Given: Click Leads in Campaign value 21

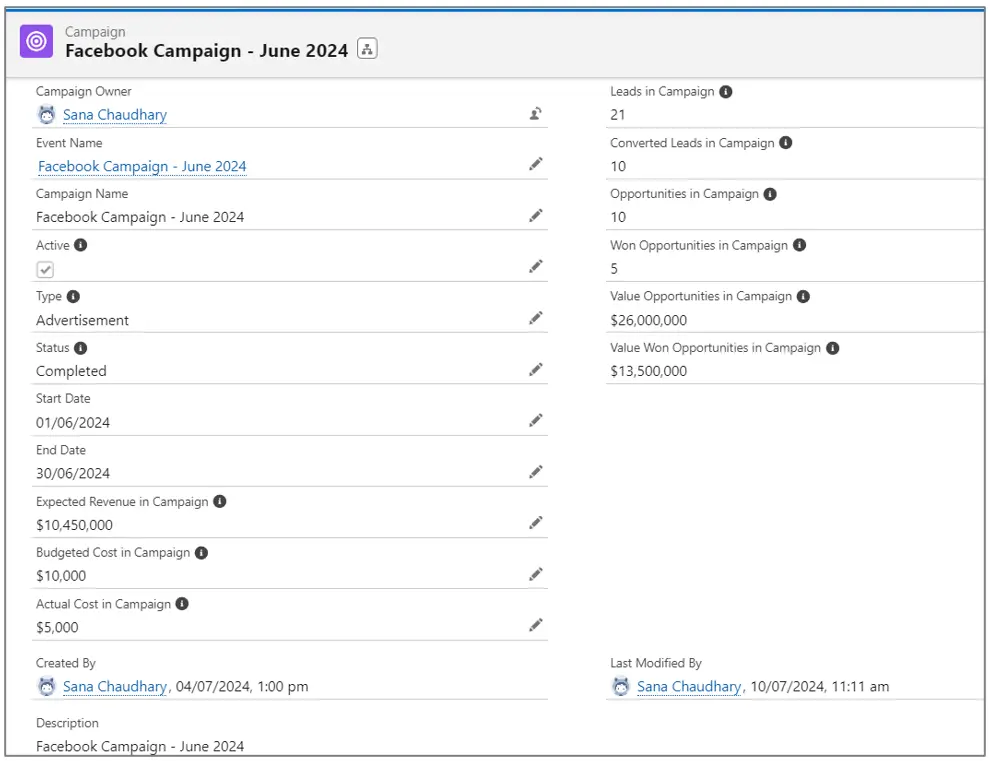Looking at the screenshot, I should (x=617, y=115).
